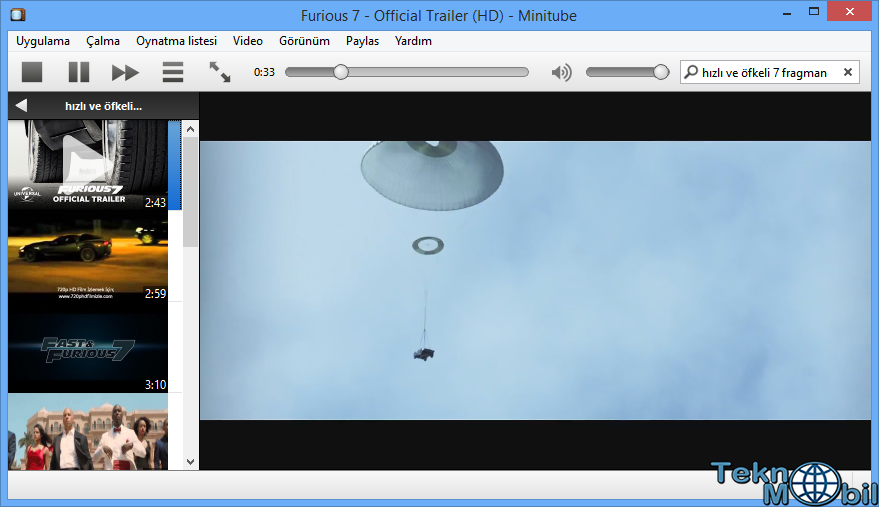Select the group-walking video thumbnail

point(88,432)
